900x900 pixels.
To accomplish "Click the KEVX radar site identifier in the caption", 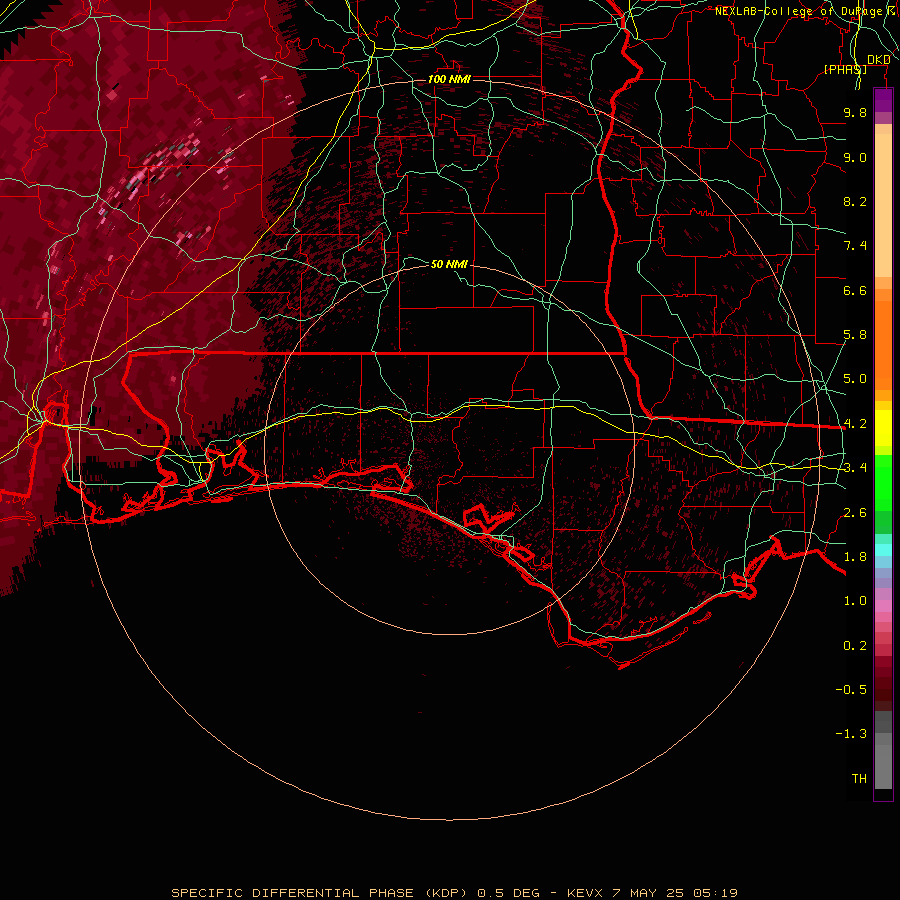I will [x=584, y=893].
